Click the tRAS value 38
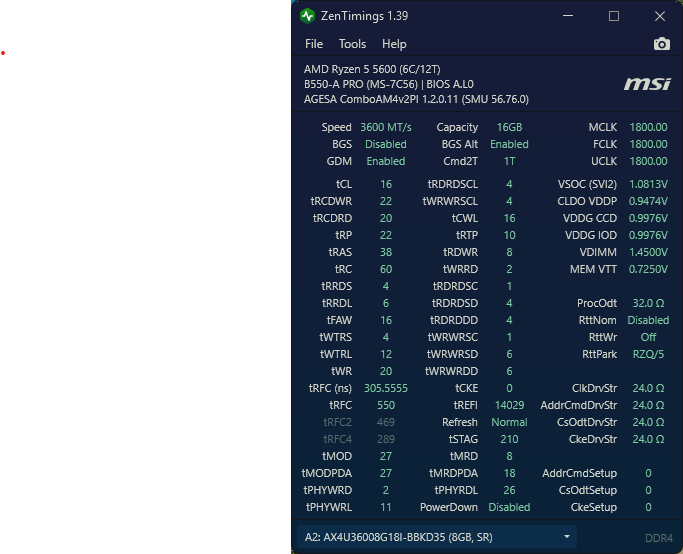The image size is (683, 554). (385, 252)
